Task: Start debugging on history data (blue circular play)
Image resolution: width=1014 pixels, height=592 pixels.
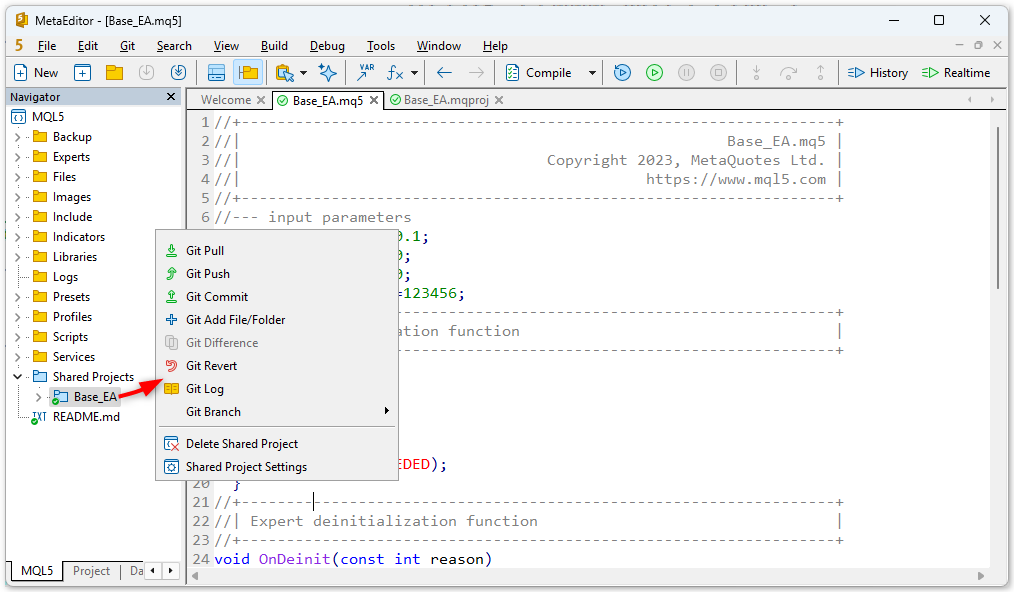Action: (622, 73)
